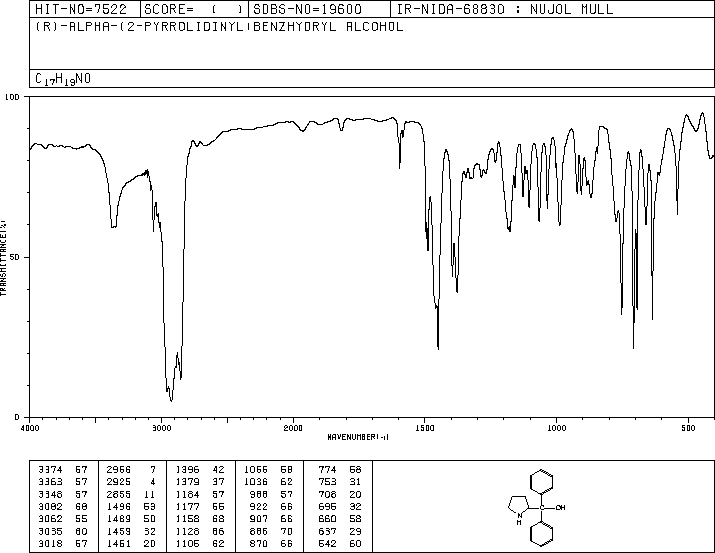Screen dimensions: 715x553
Task: Click transmittance value 29 beside 637
Action: tap(356, 532)
